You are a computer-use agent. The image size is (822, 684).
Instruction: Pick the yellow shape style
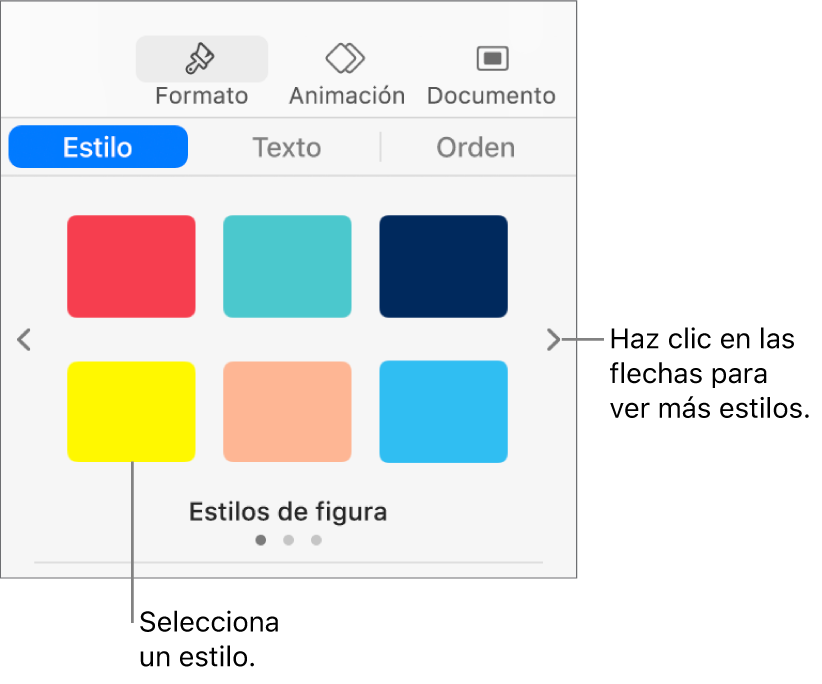pyautogui.click(x=131, y=412)
